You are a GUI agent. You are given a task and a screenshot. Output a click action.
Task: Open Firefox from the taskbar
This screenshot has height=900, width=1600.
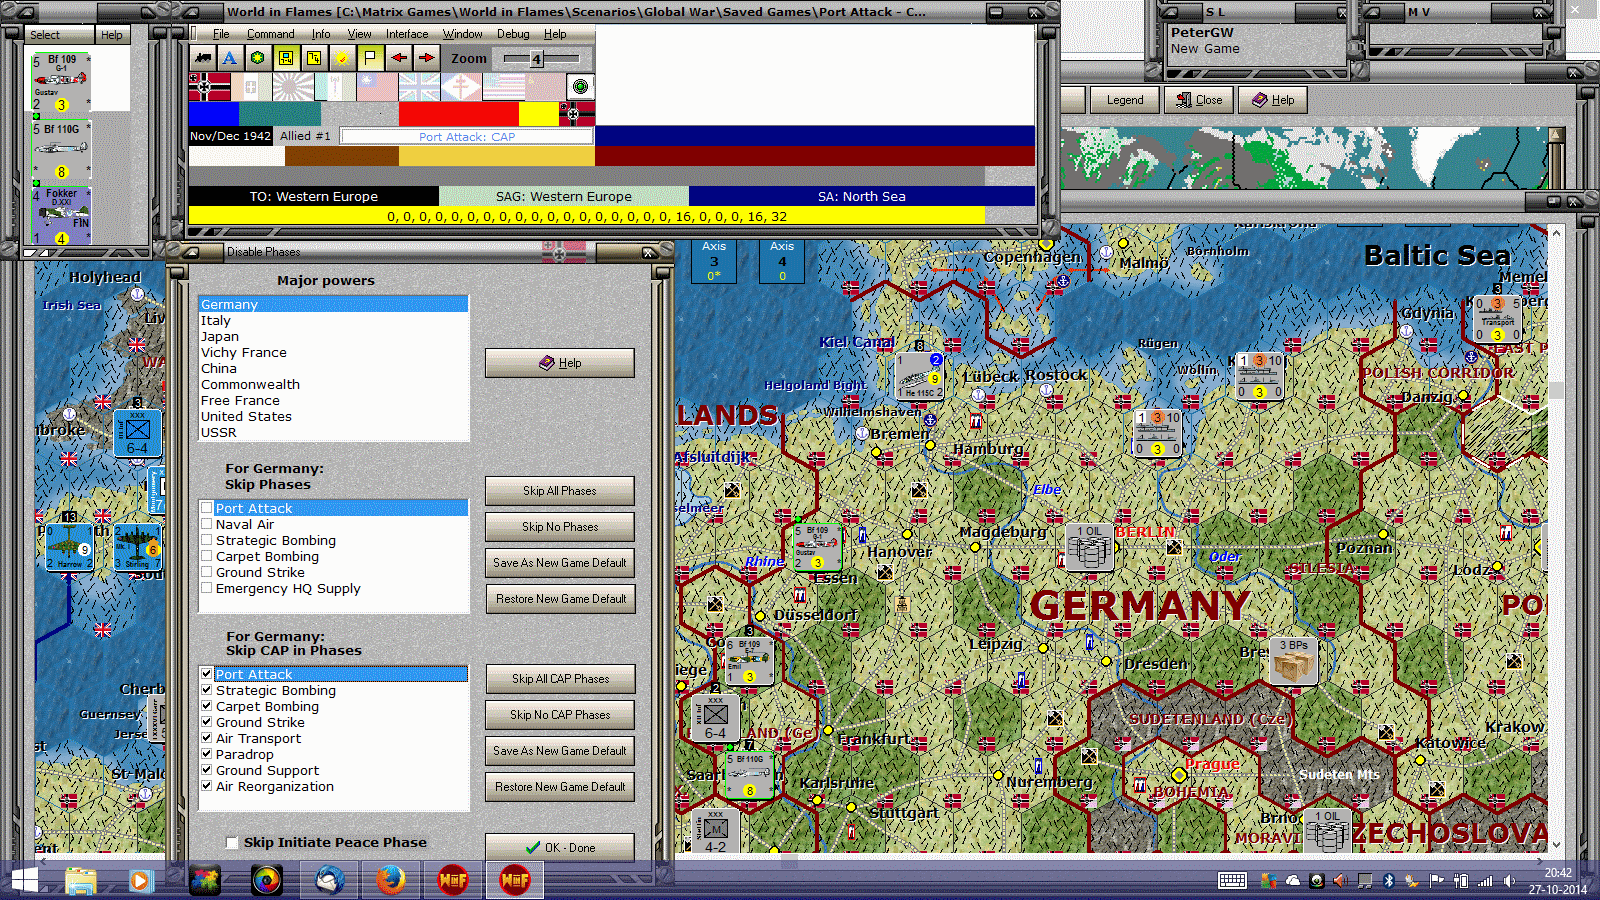390,880
